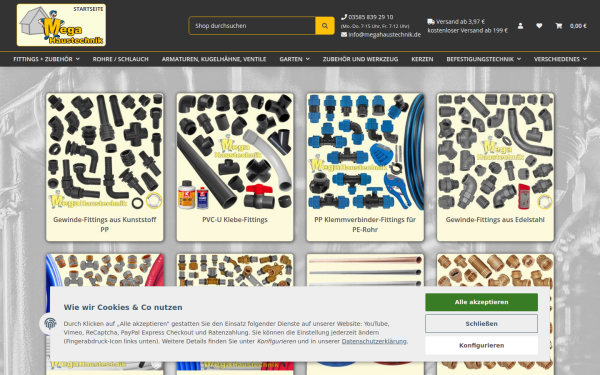
Task: Click the phone number 03585 839 29 10
Action: click(371, 17)
